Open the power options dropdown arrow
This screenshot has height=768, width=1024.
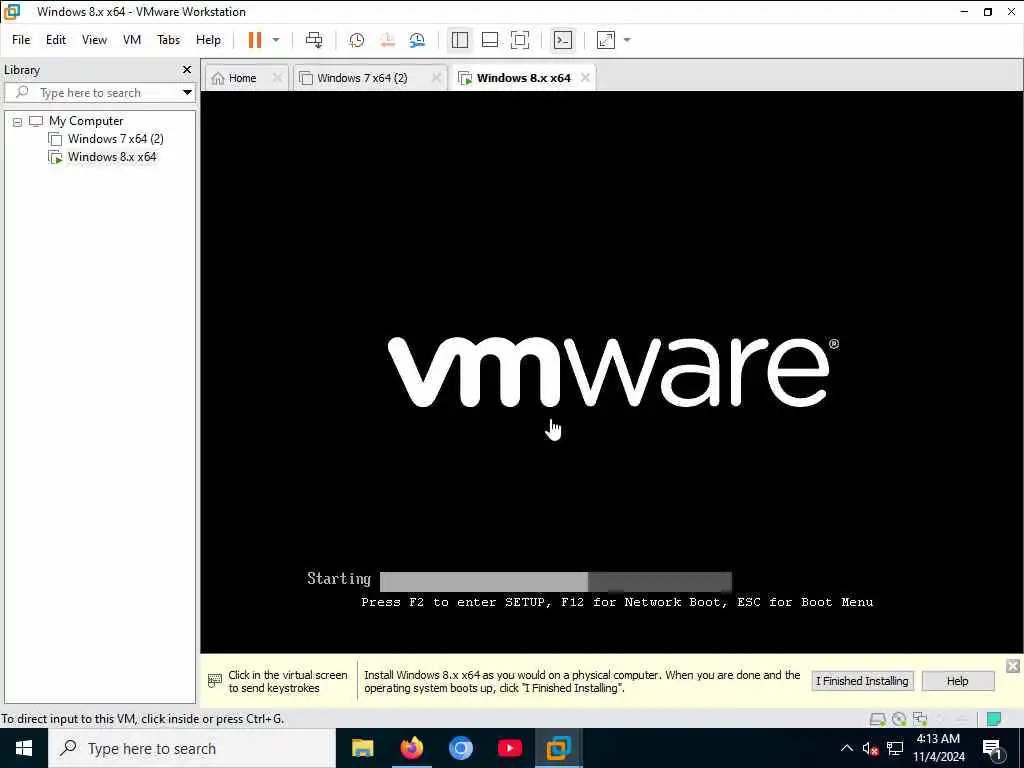[x=276, y=40]
